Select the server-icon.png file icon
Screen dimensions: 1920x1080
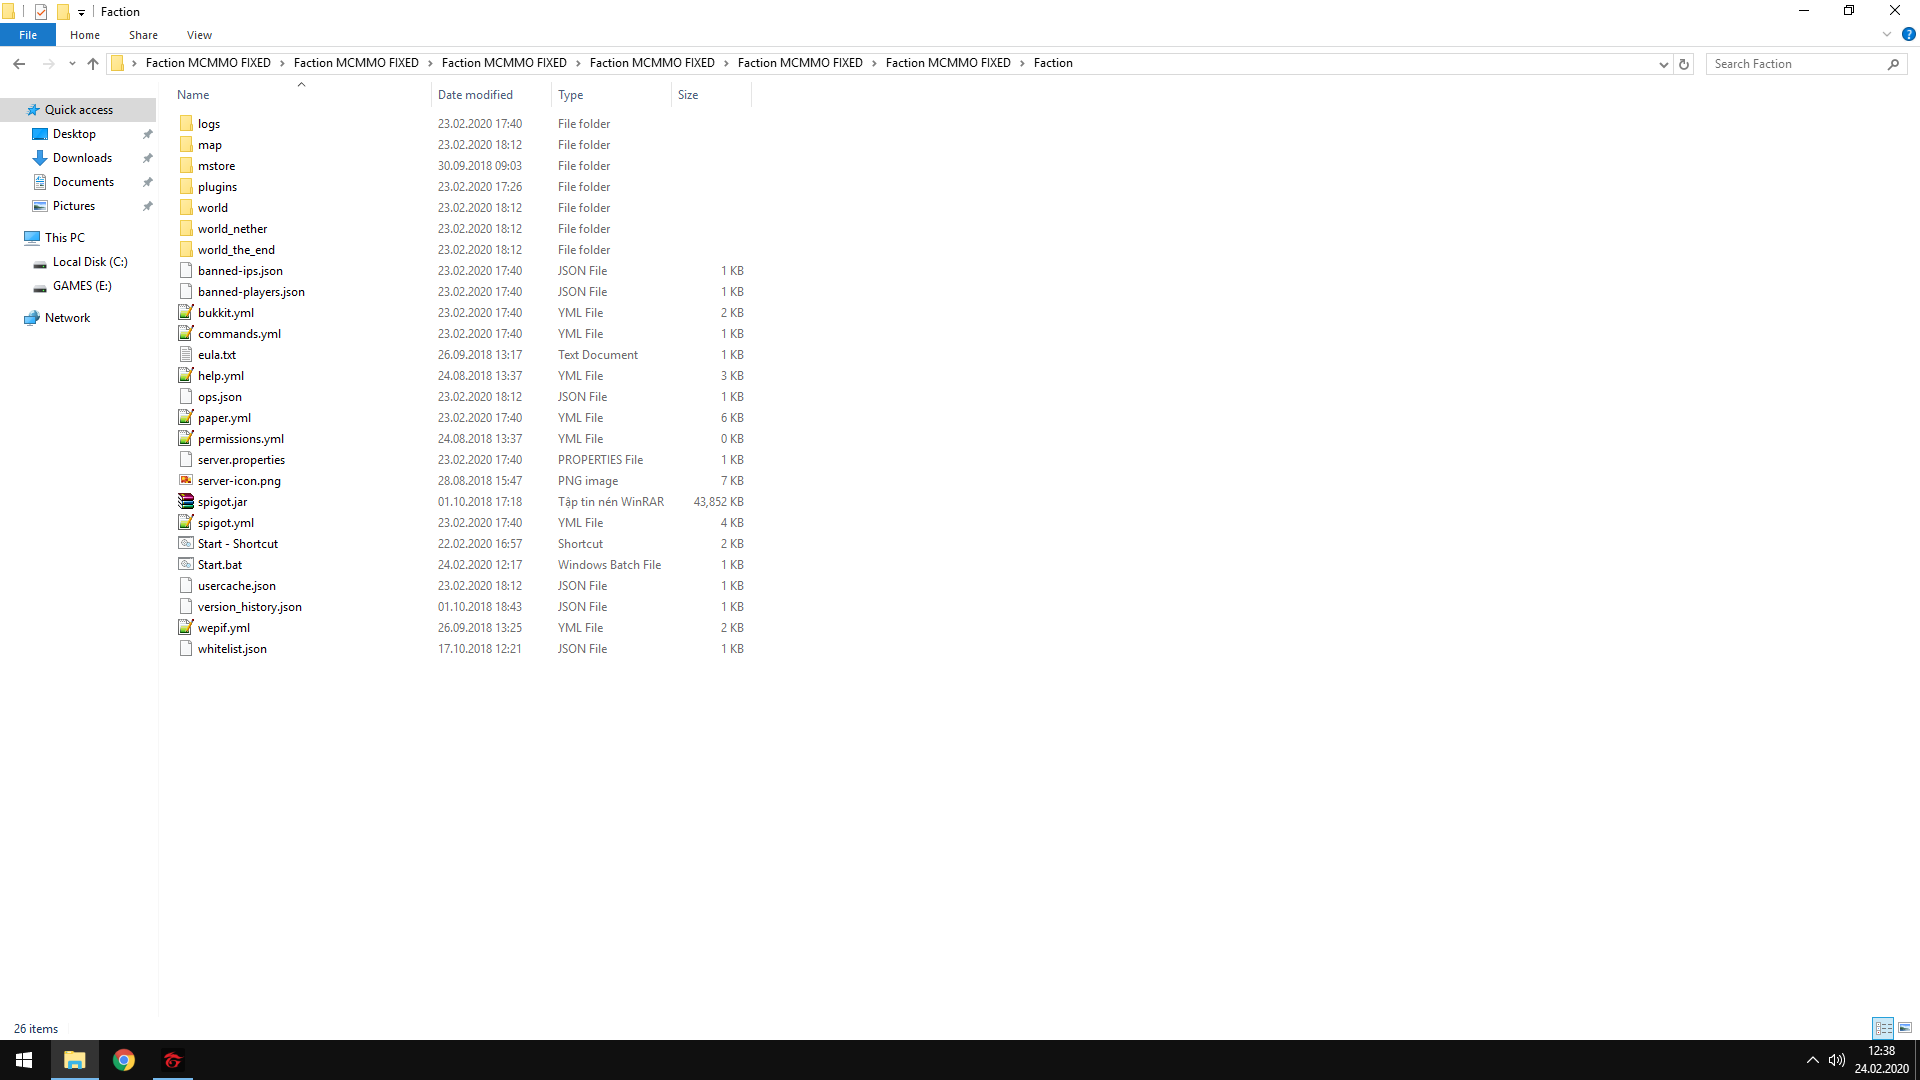pos(186,481)
